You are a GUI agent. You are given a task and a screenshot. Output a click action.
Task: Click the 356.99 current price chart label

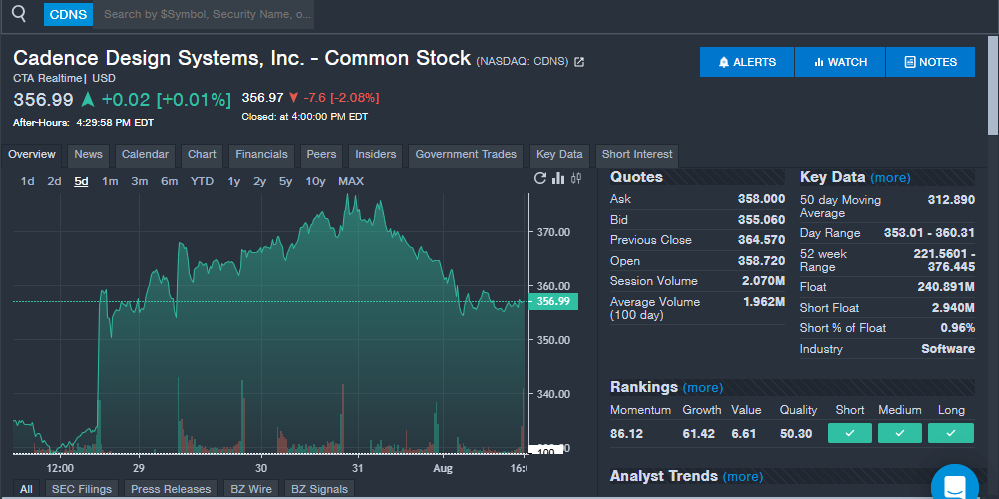pyautogui.click(x=553, y=301)
